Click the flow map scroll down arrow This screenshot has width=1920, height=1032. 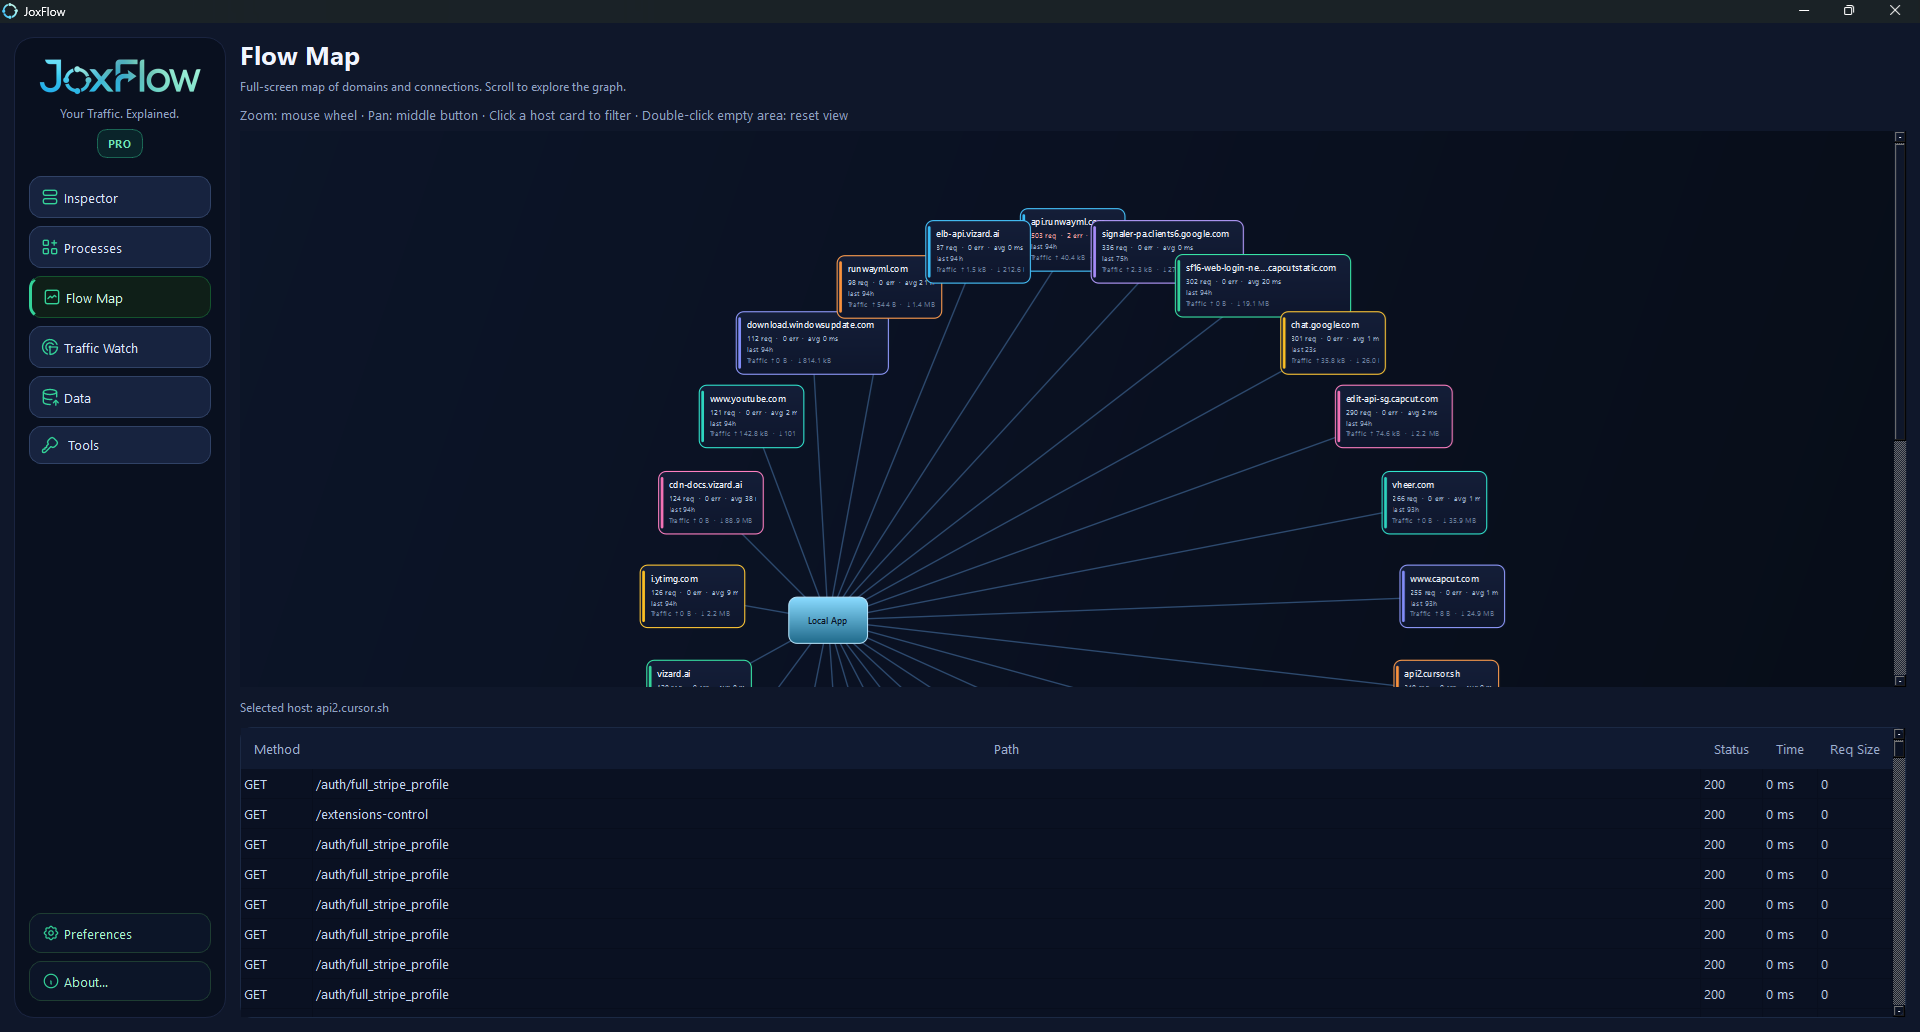tap(1900, 681)
